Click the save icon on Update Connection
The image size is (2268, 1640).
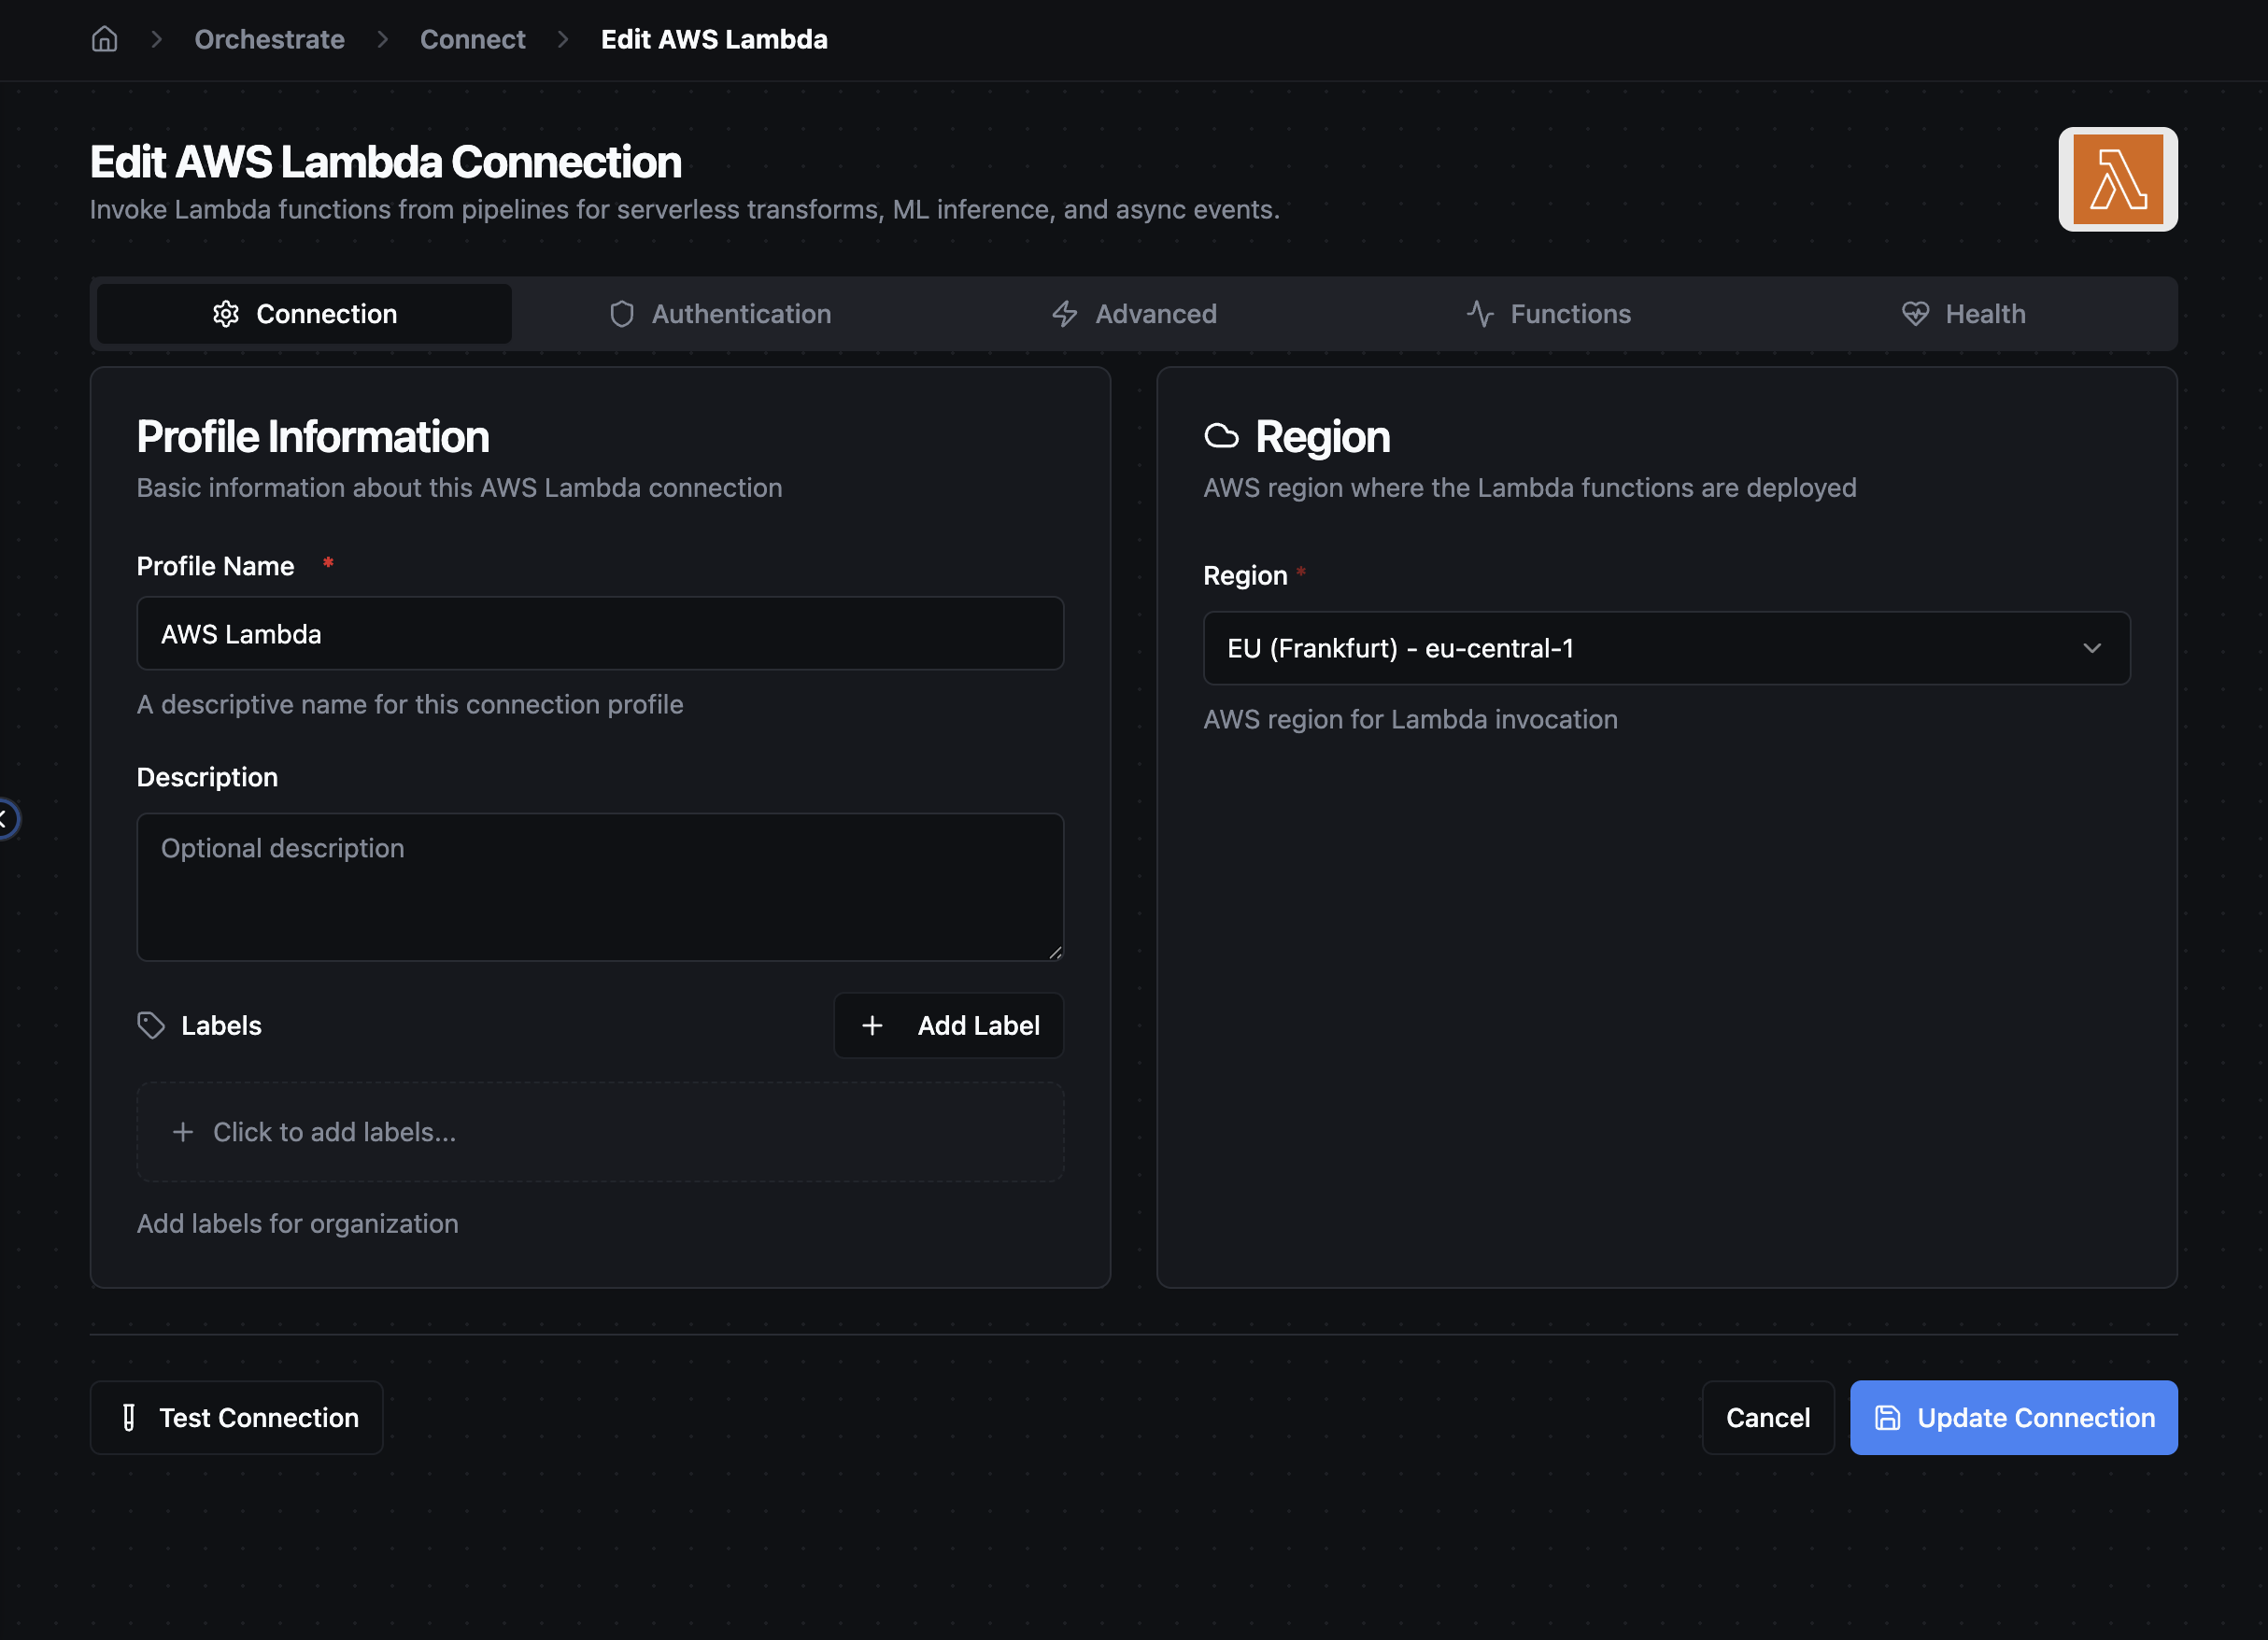click(x=1887, y=1418)
